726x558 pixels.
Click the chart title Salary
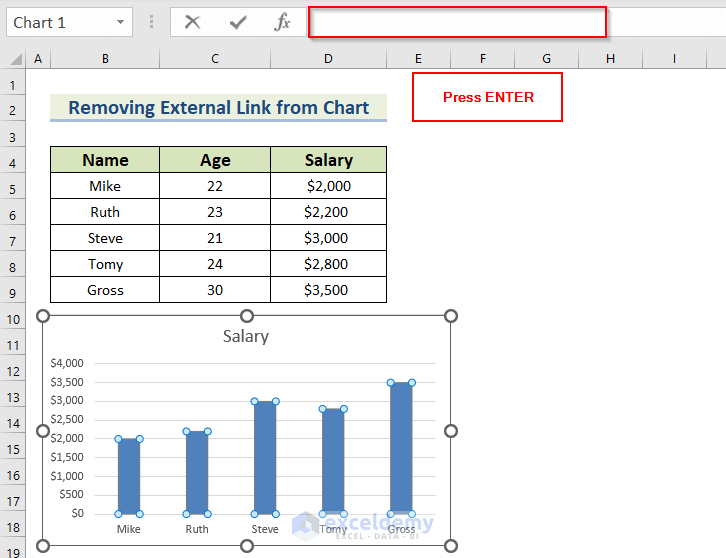pos(246,336)
